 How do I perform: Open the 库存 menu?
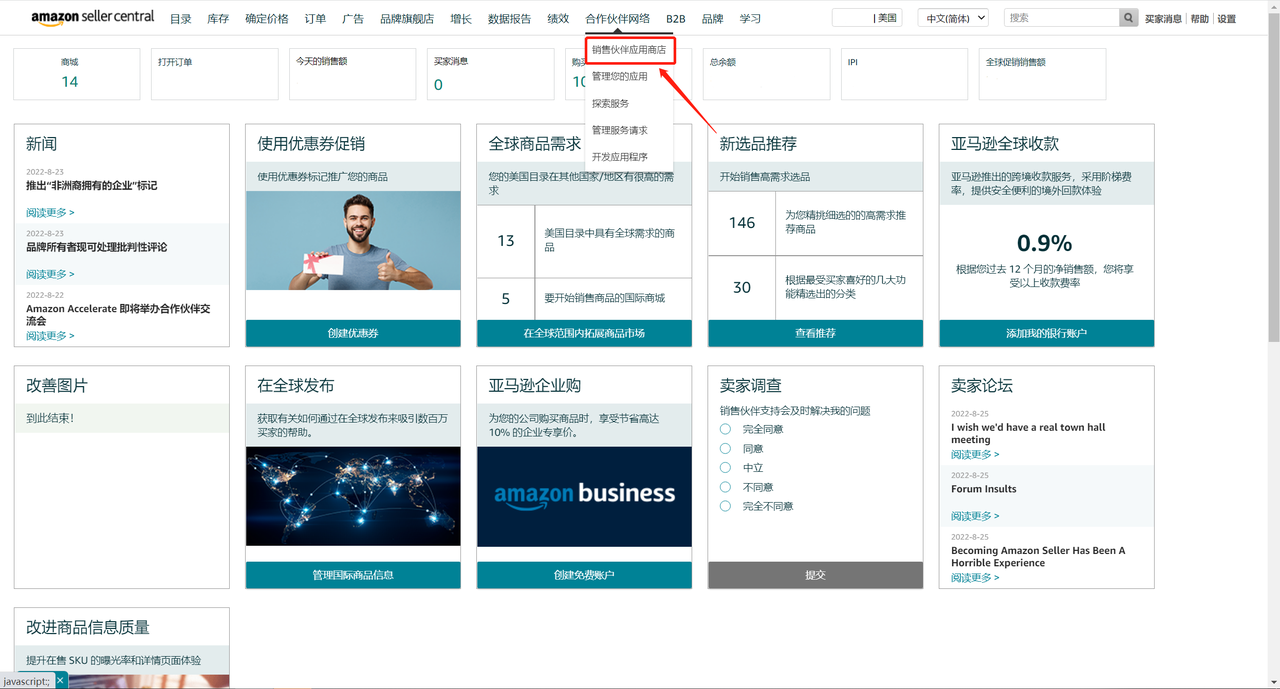[x=218, y=19]
